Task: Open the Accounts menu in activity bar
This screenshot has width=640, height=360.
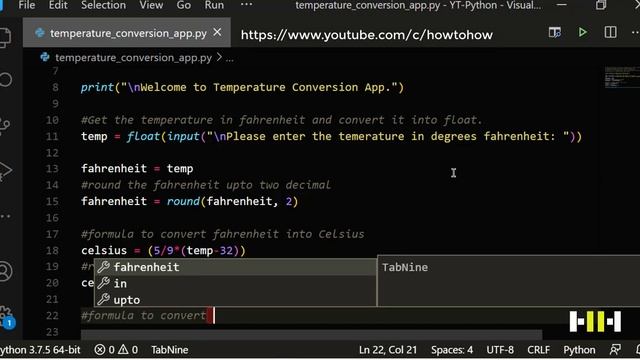Action: 5,271
